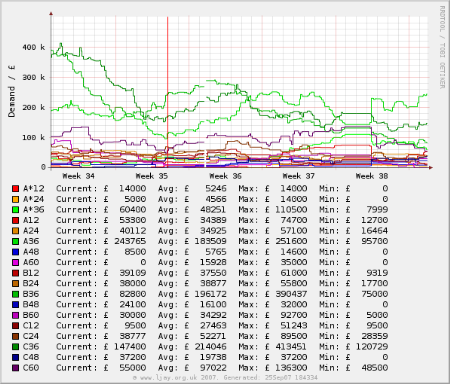The image size is (450, 384).
Task: Click the A36 legend color box
Action: 15,241
